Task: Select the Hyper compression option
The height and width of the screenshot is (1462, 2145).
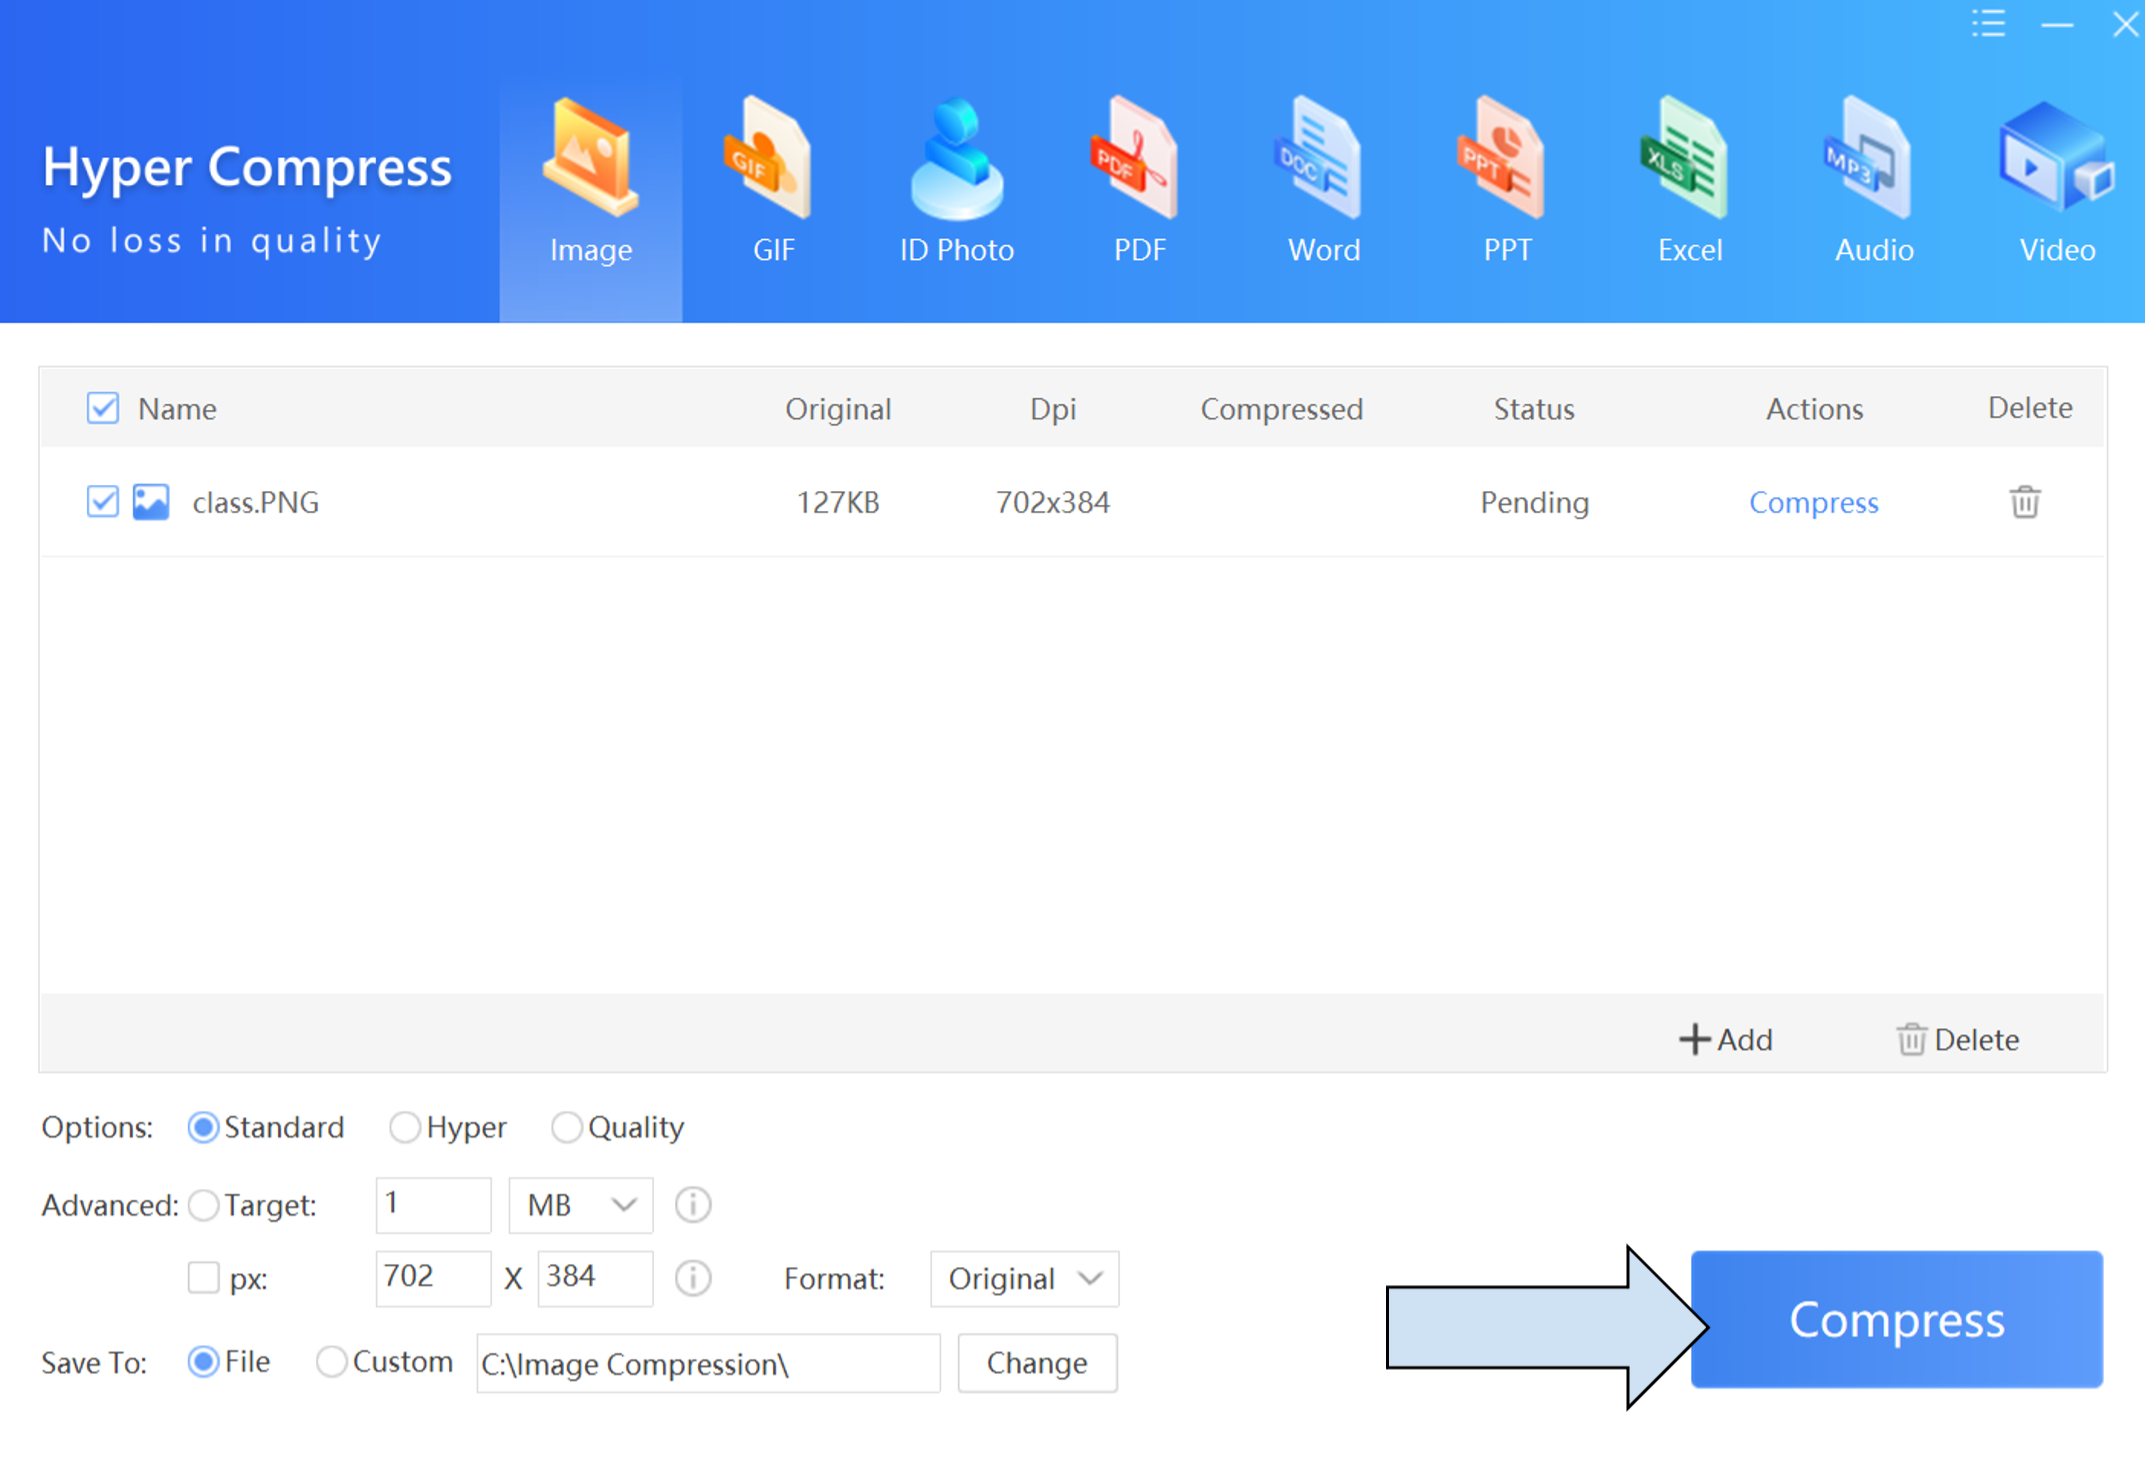Action: [404, 1127]
